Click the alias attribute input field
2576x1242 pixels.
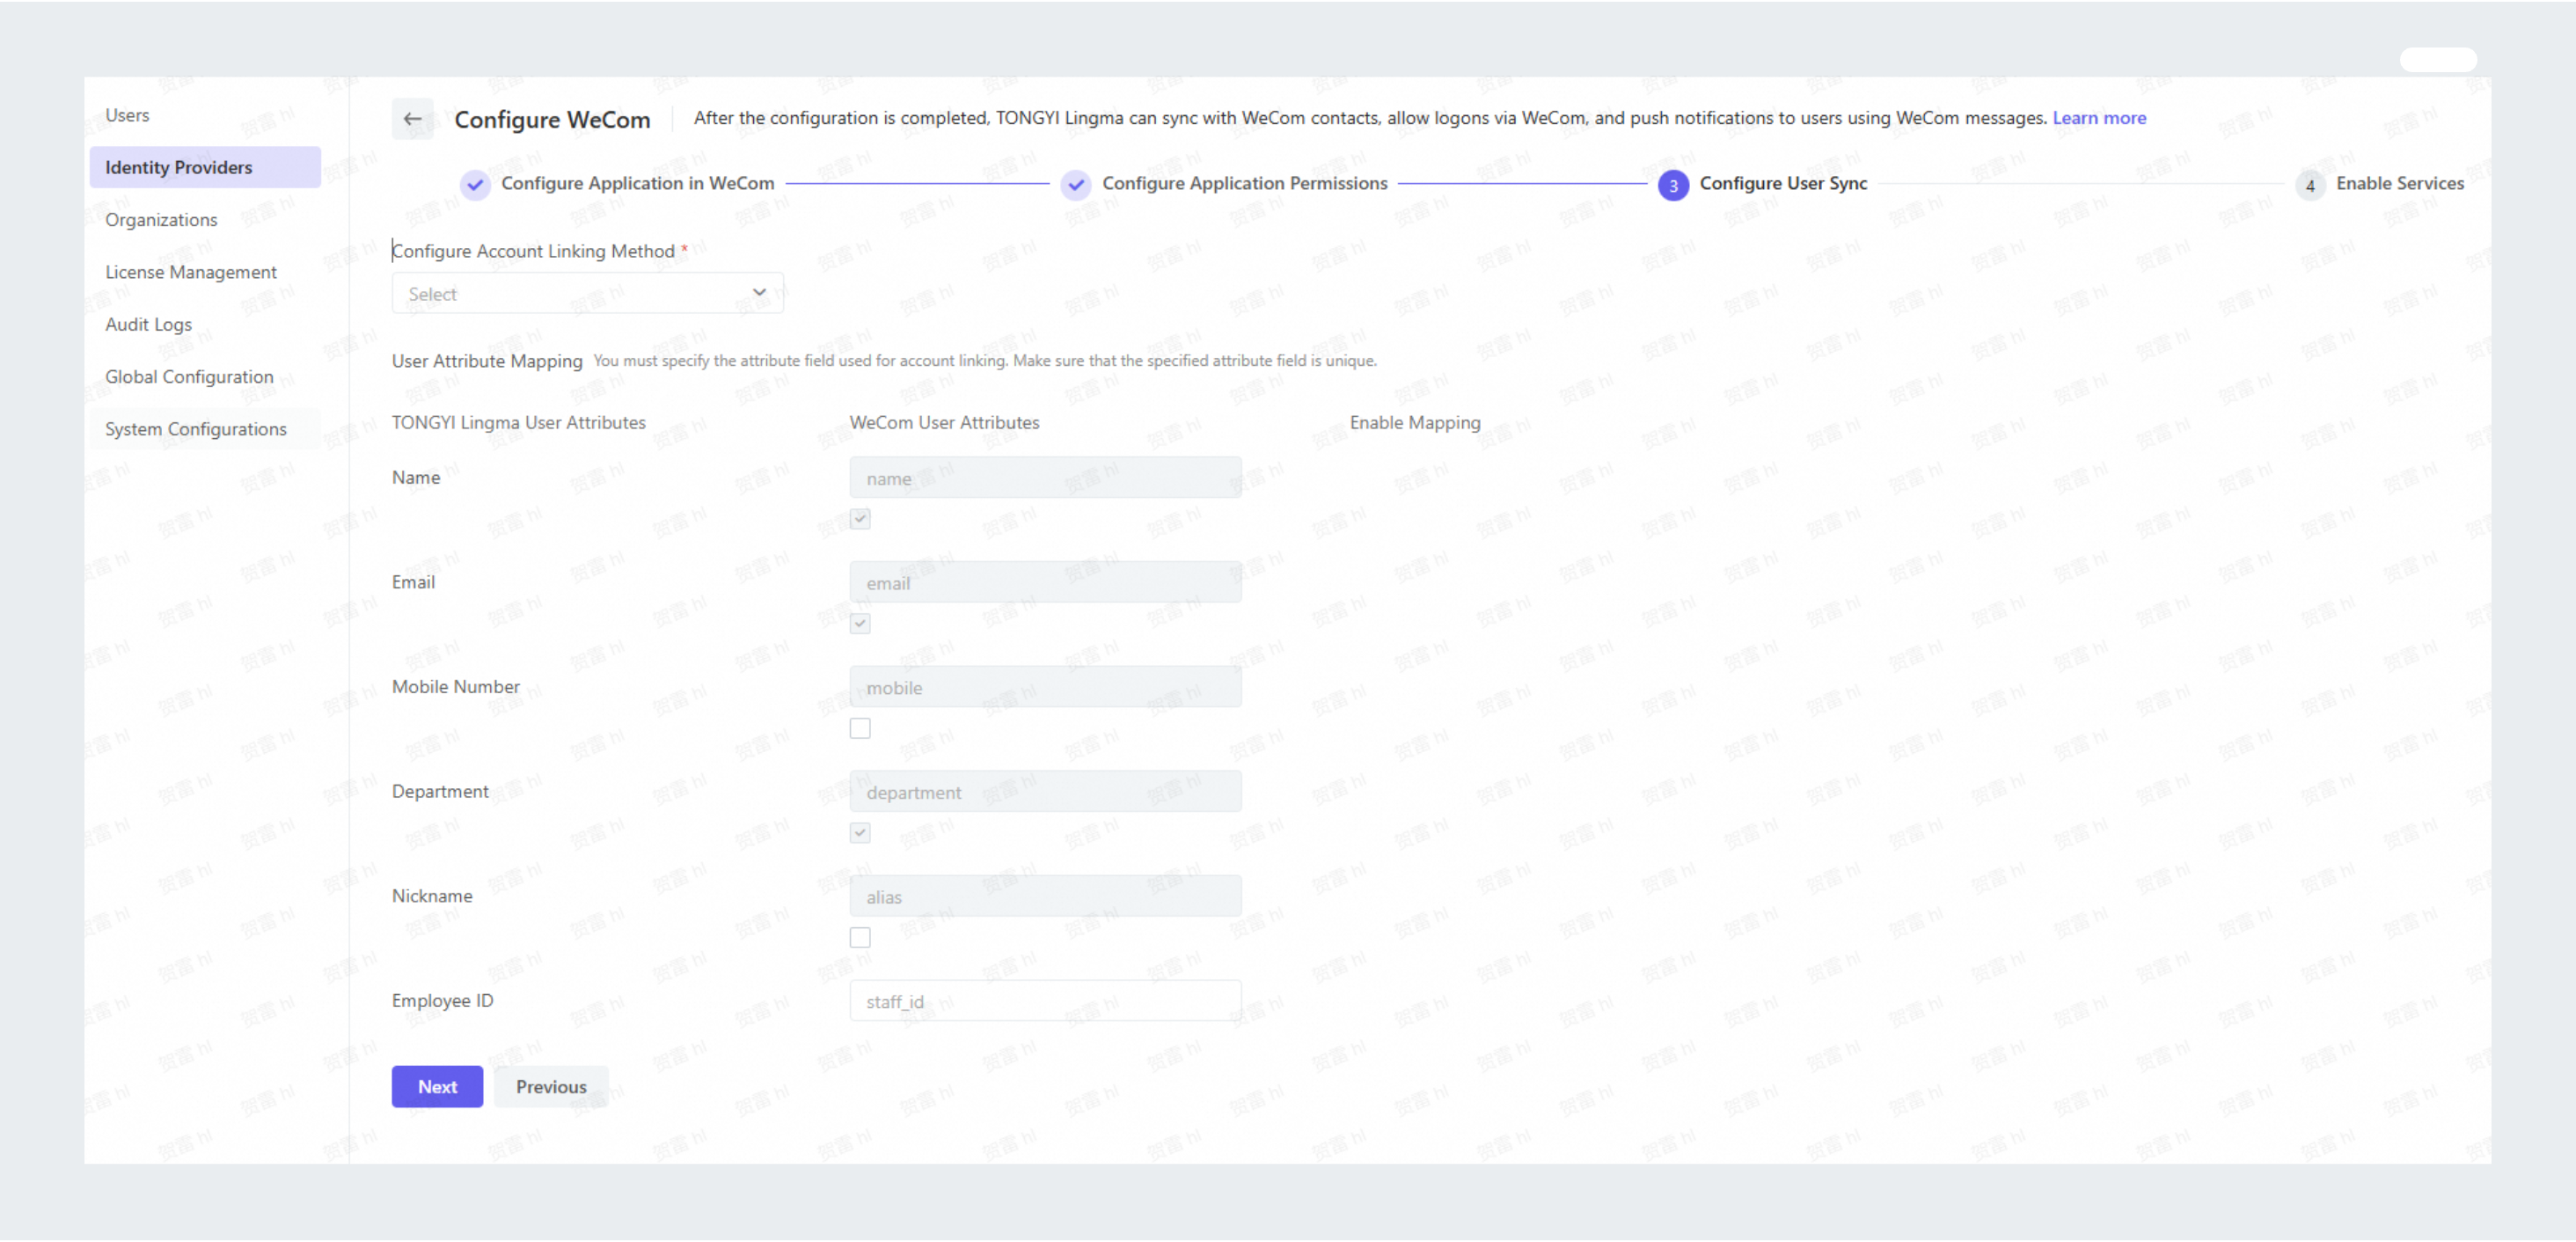point(1045,897)
